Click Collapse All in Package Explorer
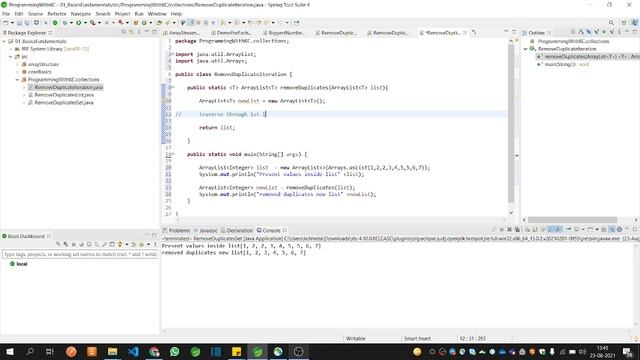 (x=124, y=32)
